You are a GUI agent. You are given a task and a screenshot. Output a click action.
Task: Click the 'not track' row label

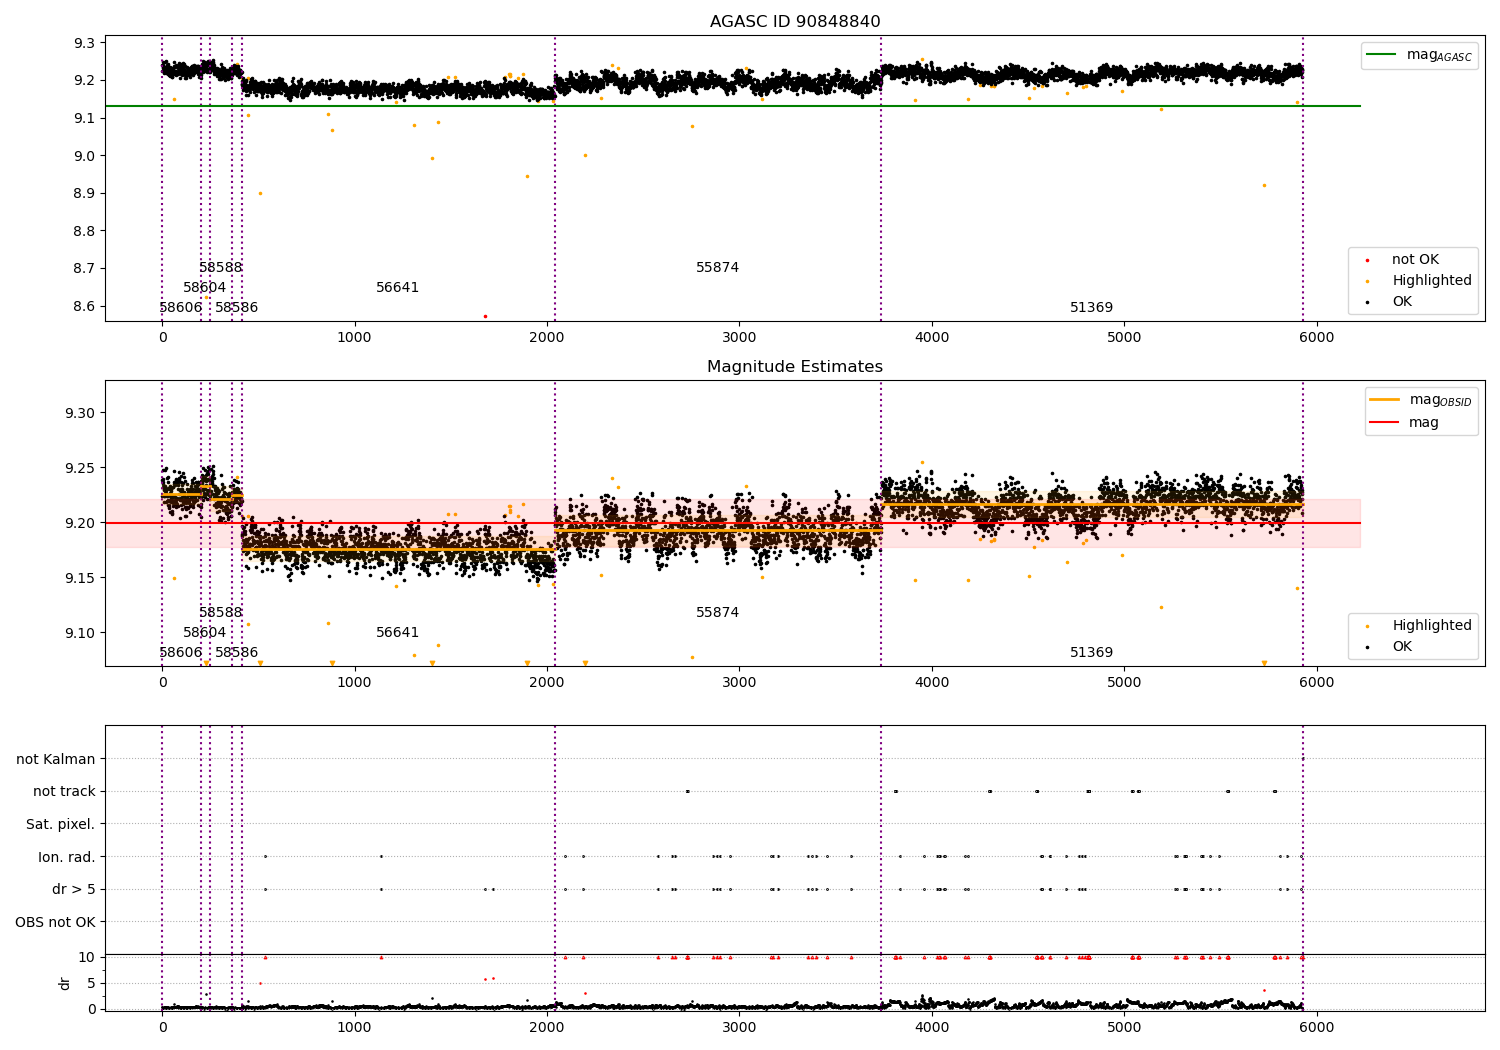tap(64, 792)
